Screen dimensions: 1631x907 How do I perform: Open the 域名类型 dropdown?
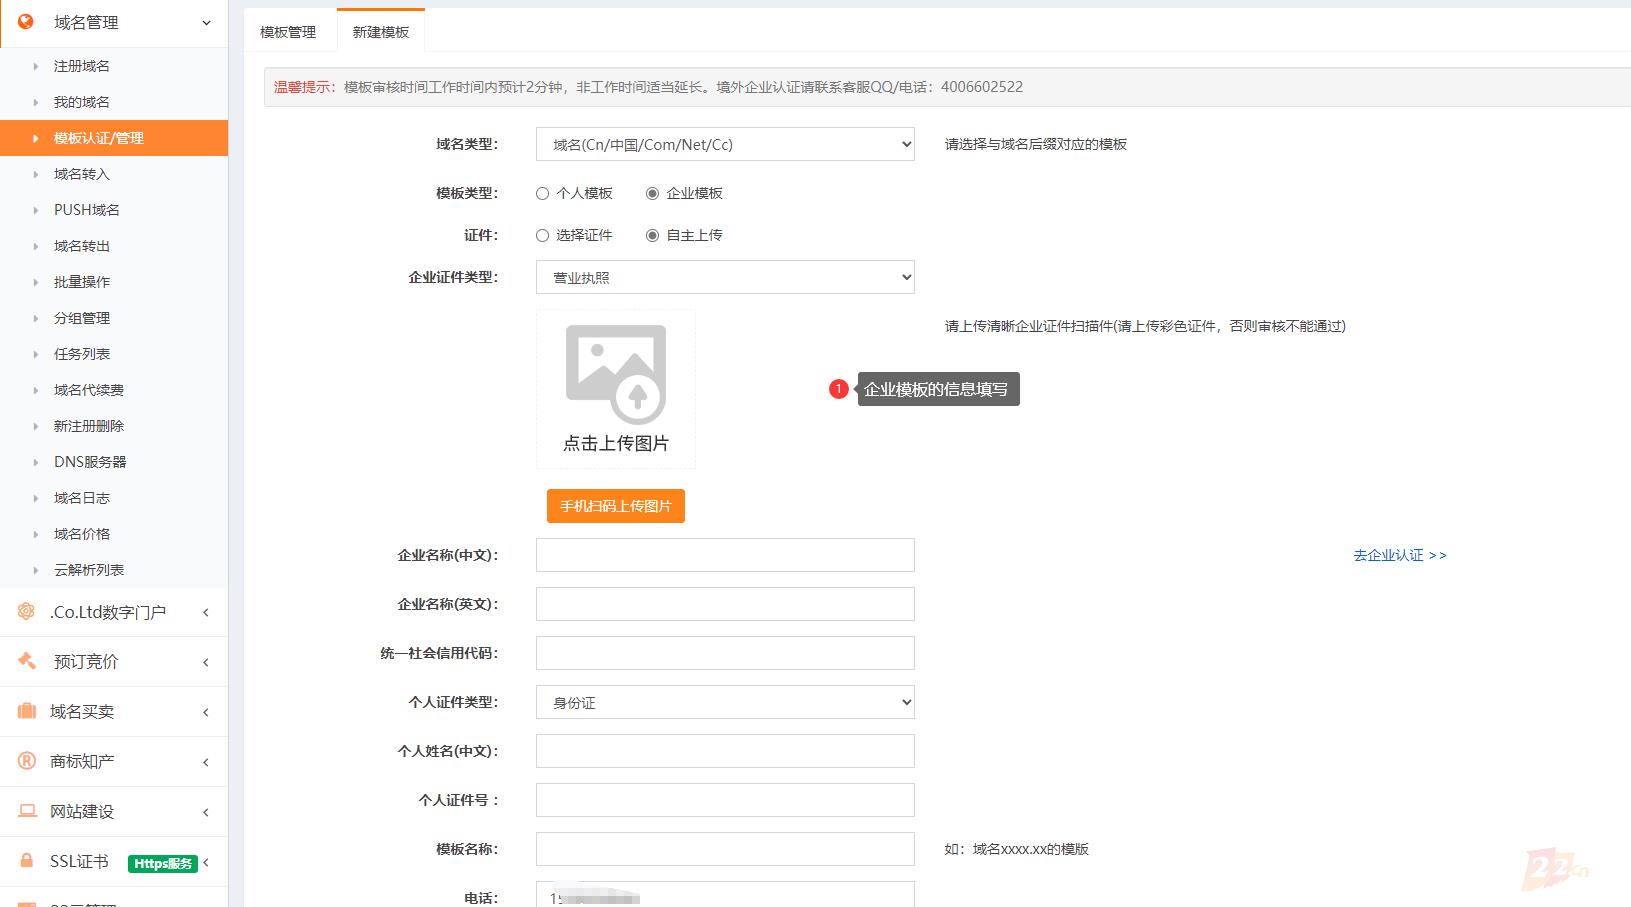pos(725,145)
